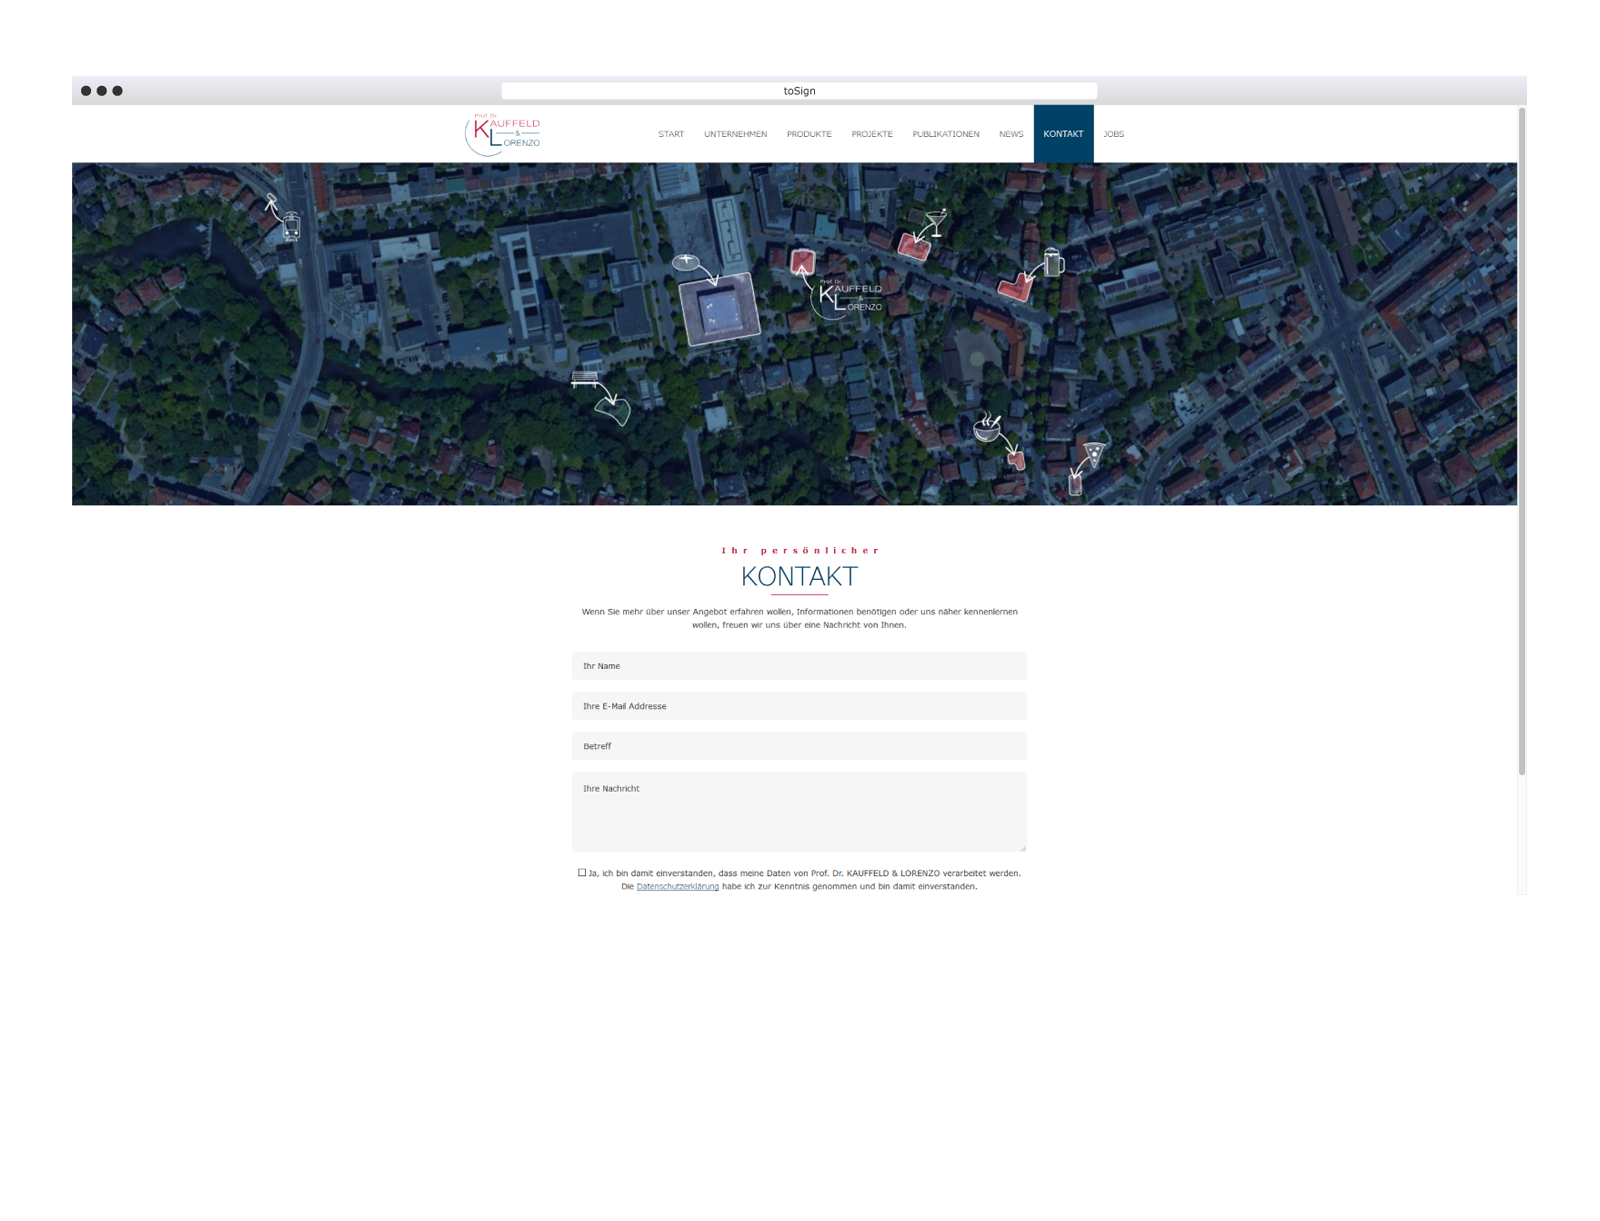
Task: Click the white Kauffeld & Lorenzo map logo
Action: coord(850,297)
